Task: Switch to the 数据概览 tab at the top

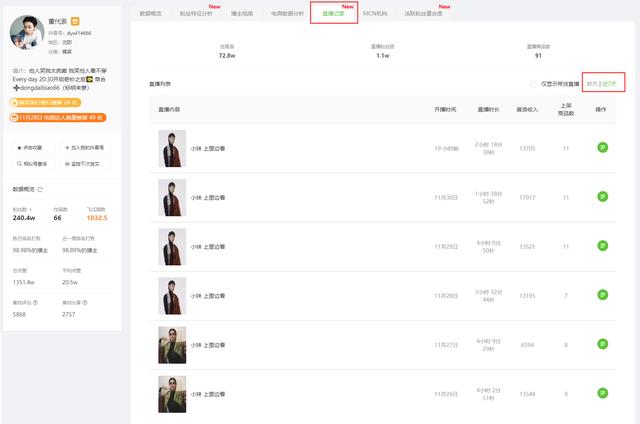Action: 151,13
